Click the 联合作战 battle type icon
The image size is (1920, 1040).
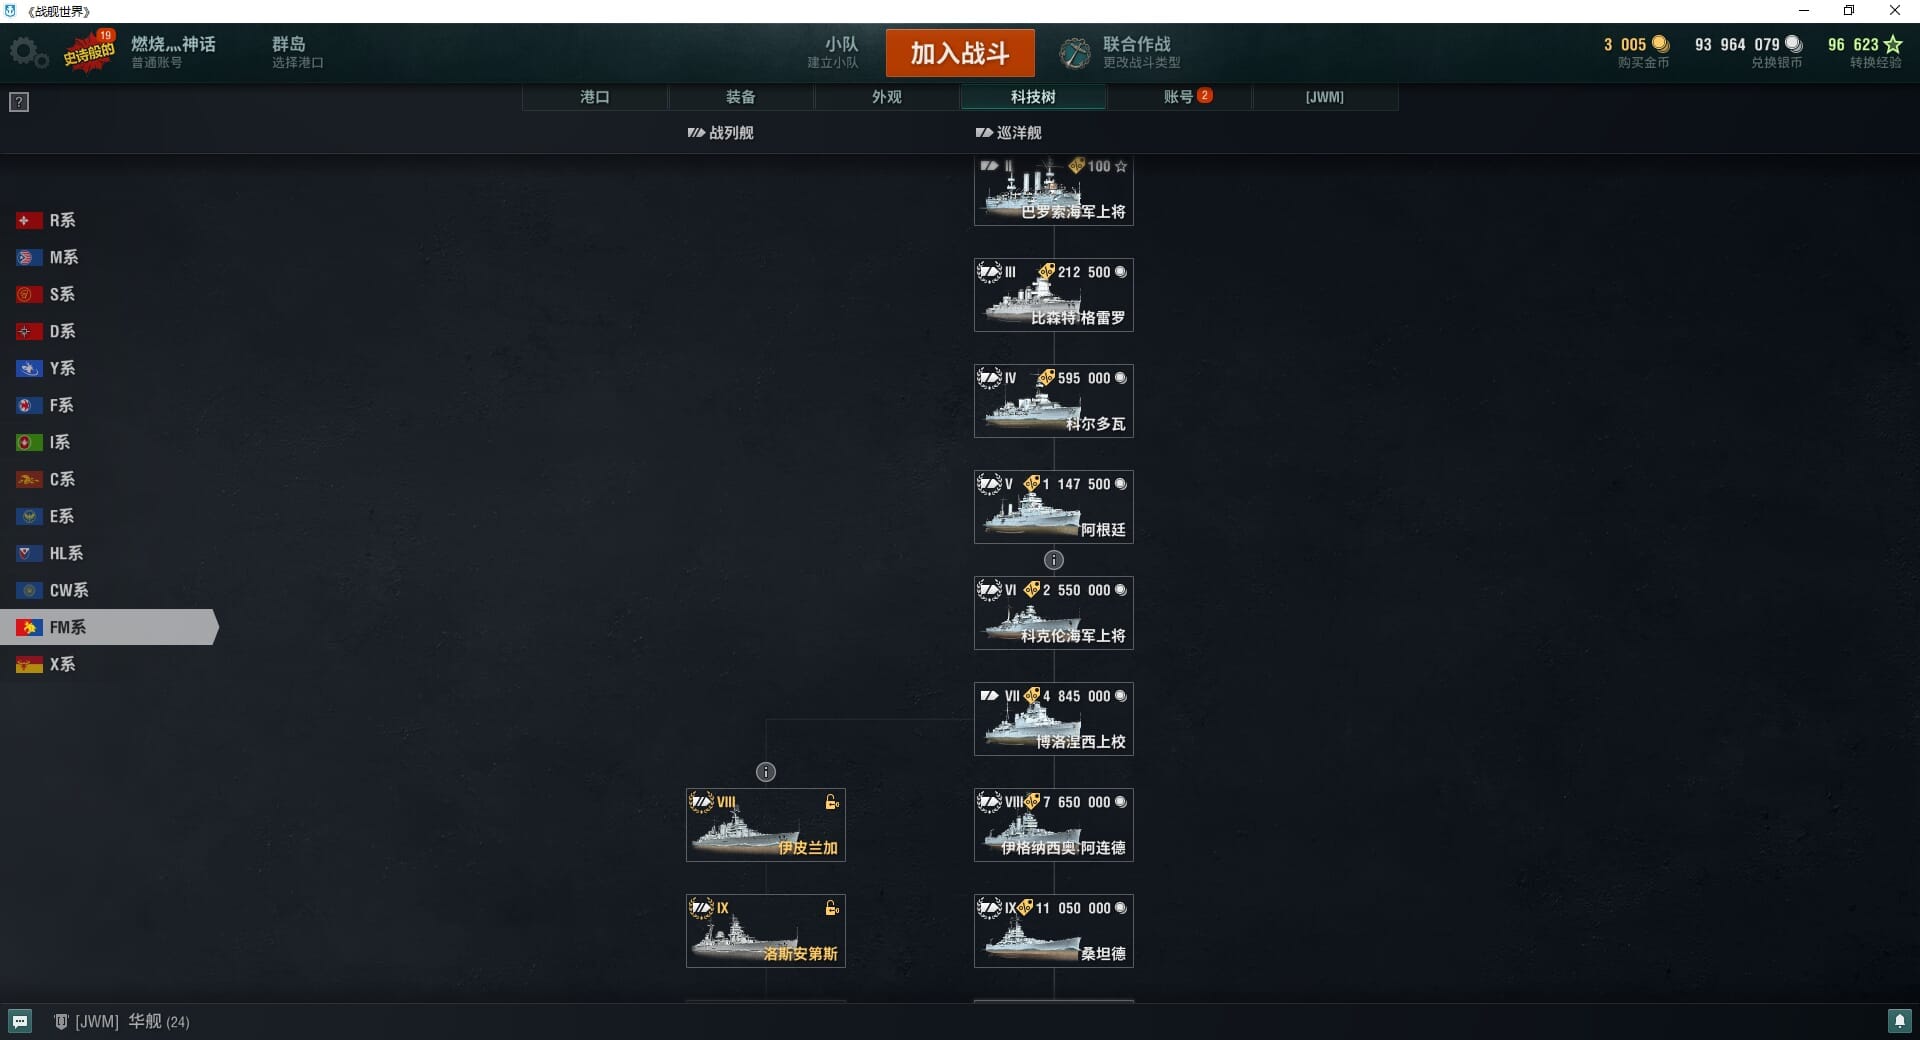(x=1075, y=53)
